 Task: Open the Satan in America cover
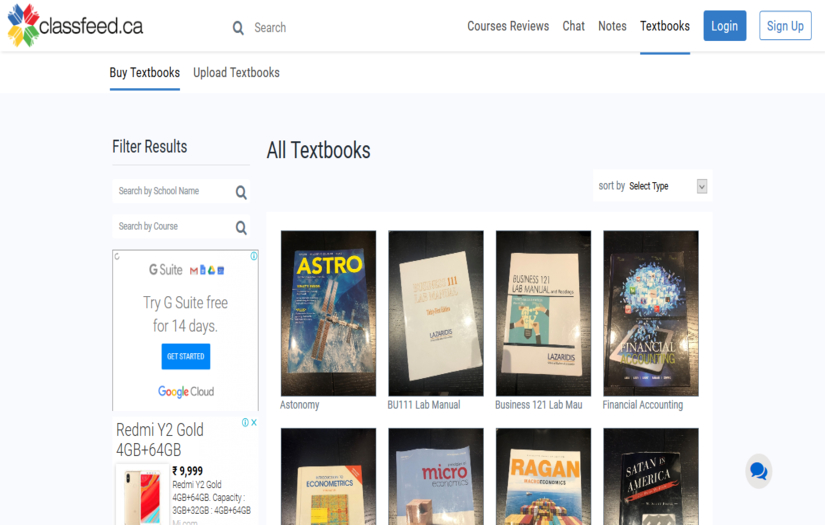tap(651, 477)
